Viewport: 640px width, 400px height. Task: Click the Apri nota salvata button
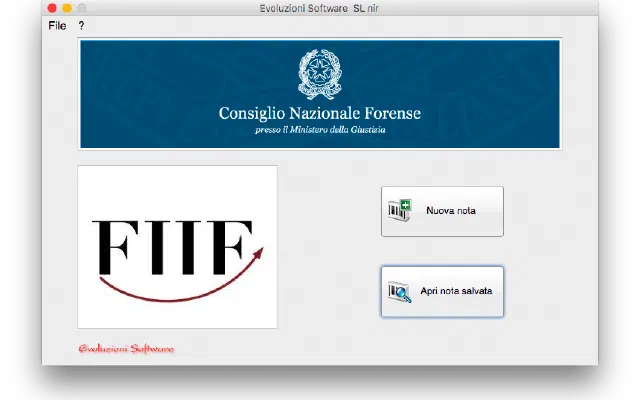click(x=442, y=291)
